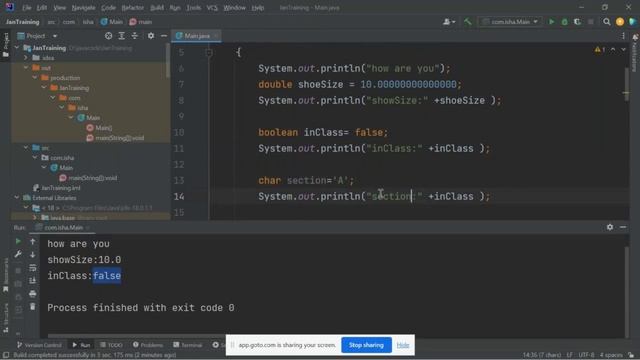Open the user account icon dropdown
The height and width of the screenshot is (360, 640).
tap(449, 22)
